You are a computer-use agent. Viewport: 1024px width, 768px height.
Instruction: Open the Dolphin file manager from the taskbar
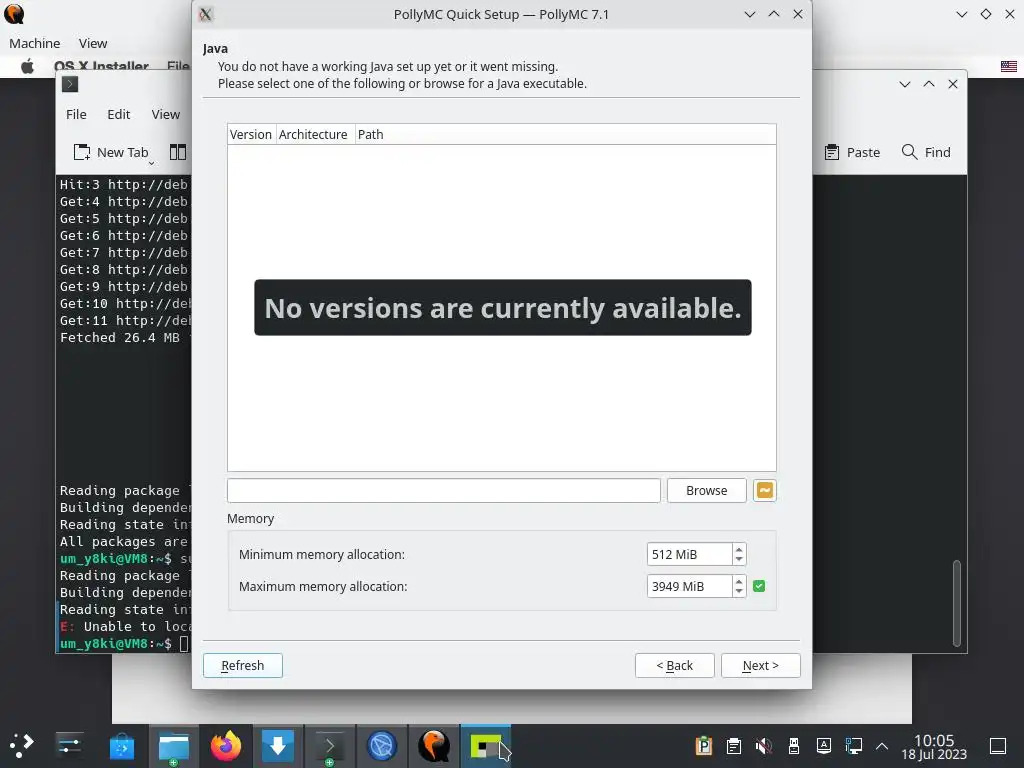pos(174,746)
